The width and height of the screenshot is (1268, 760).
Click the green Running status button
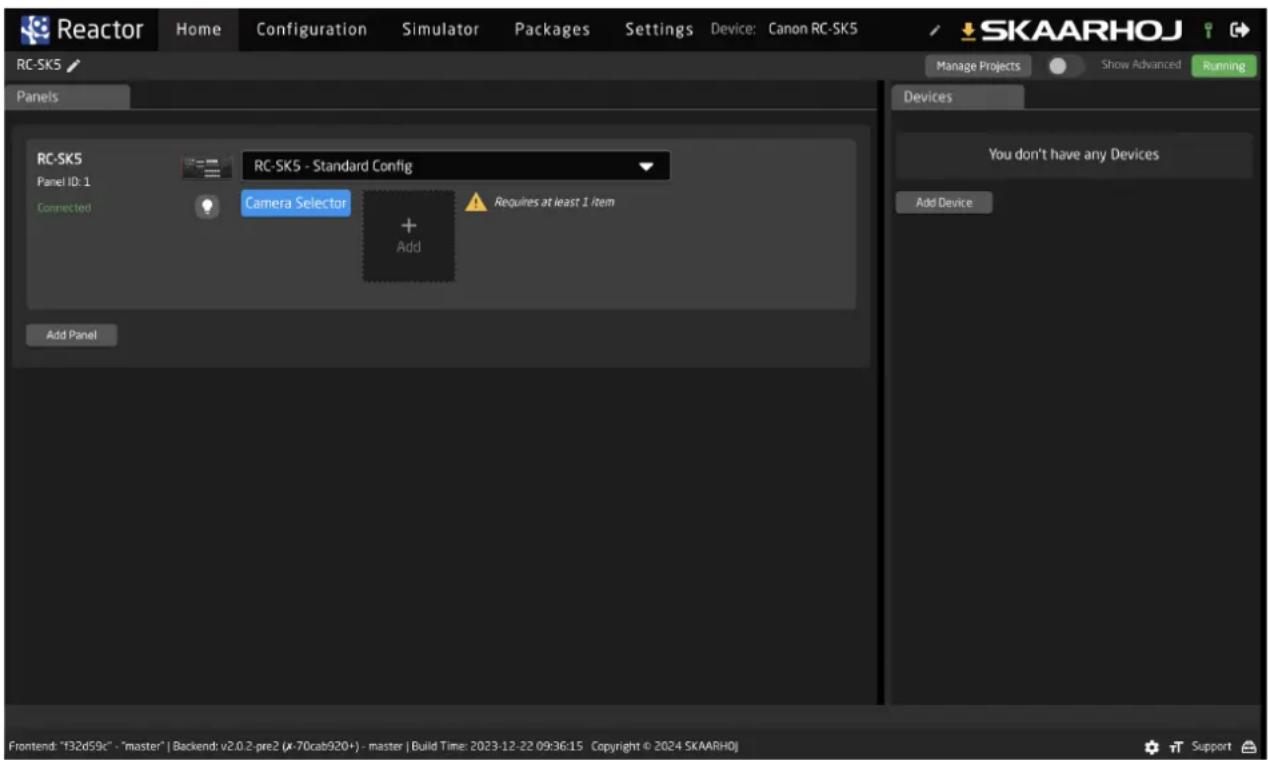1224,66
